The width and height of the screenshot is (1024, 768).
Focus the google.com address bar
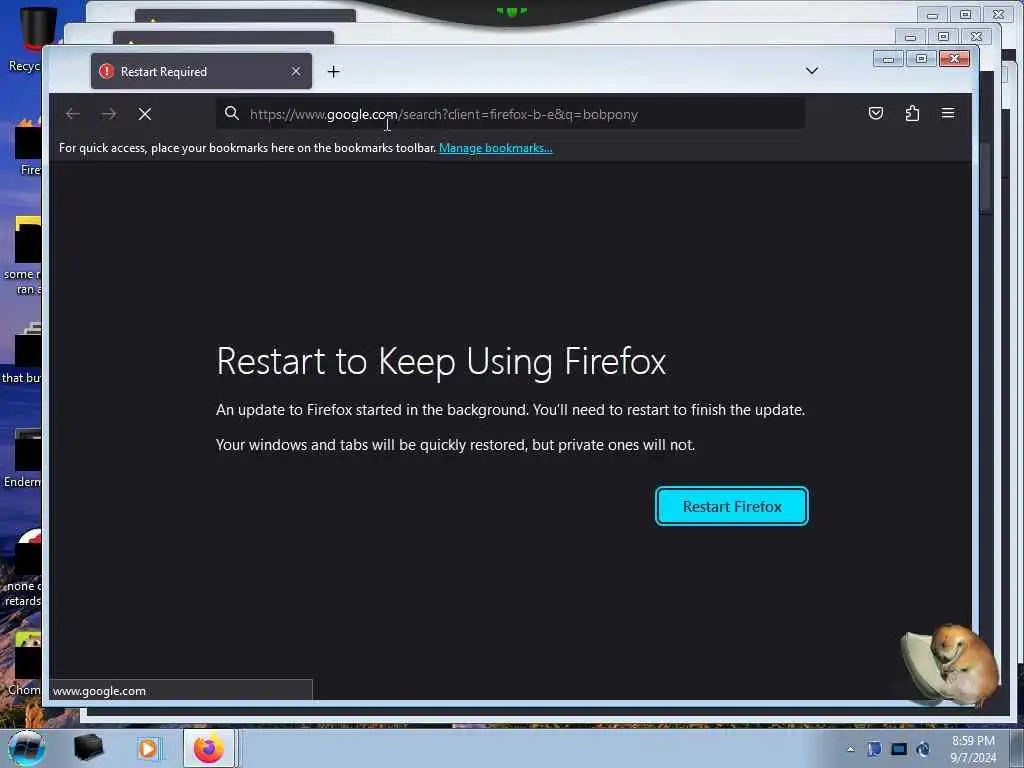510,114
